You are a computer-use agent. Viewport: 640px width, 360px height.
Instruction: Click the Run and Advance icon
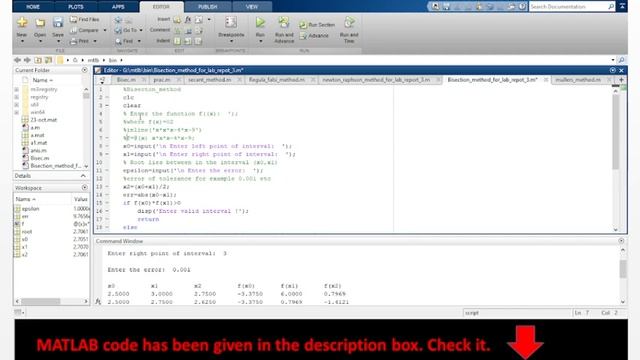coord(284,22)
